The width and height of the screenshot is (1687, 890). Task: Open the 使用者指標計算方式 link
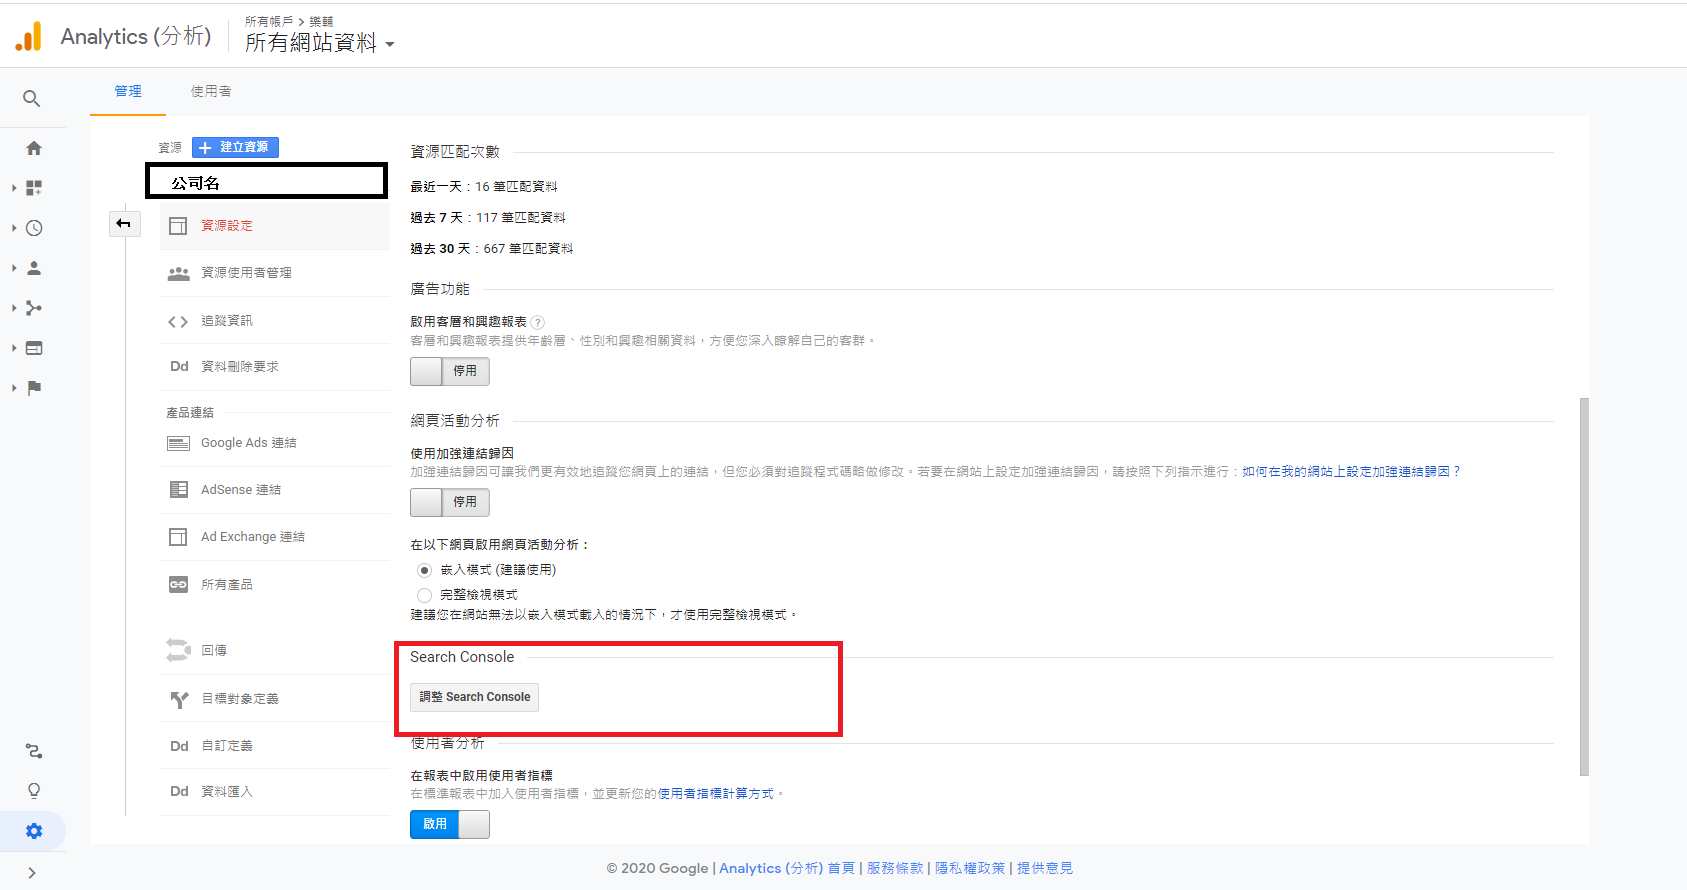click(x=716, y=794)
